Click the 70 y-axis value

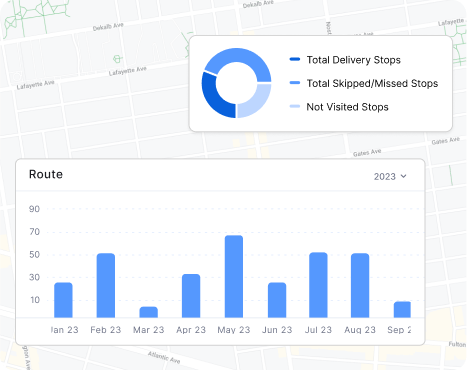(34, 232)
